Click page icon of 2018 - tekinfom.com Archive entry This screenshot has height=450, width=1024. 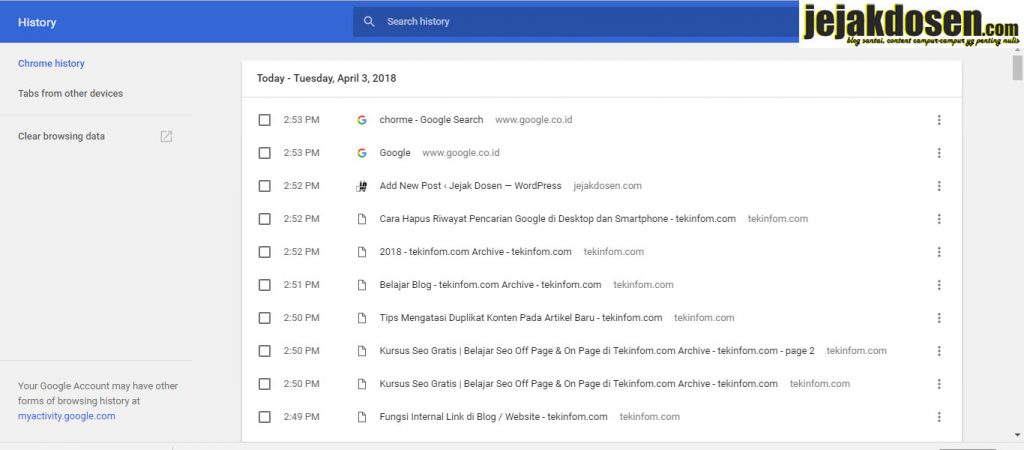click(x=362, y=252)
